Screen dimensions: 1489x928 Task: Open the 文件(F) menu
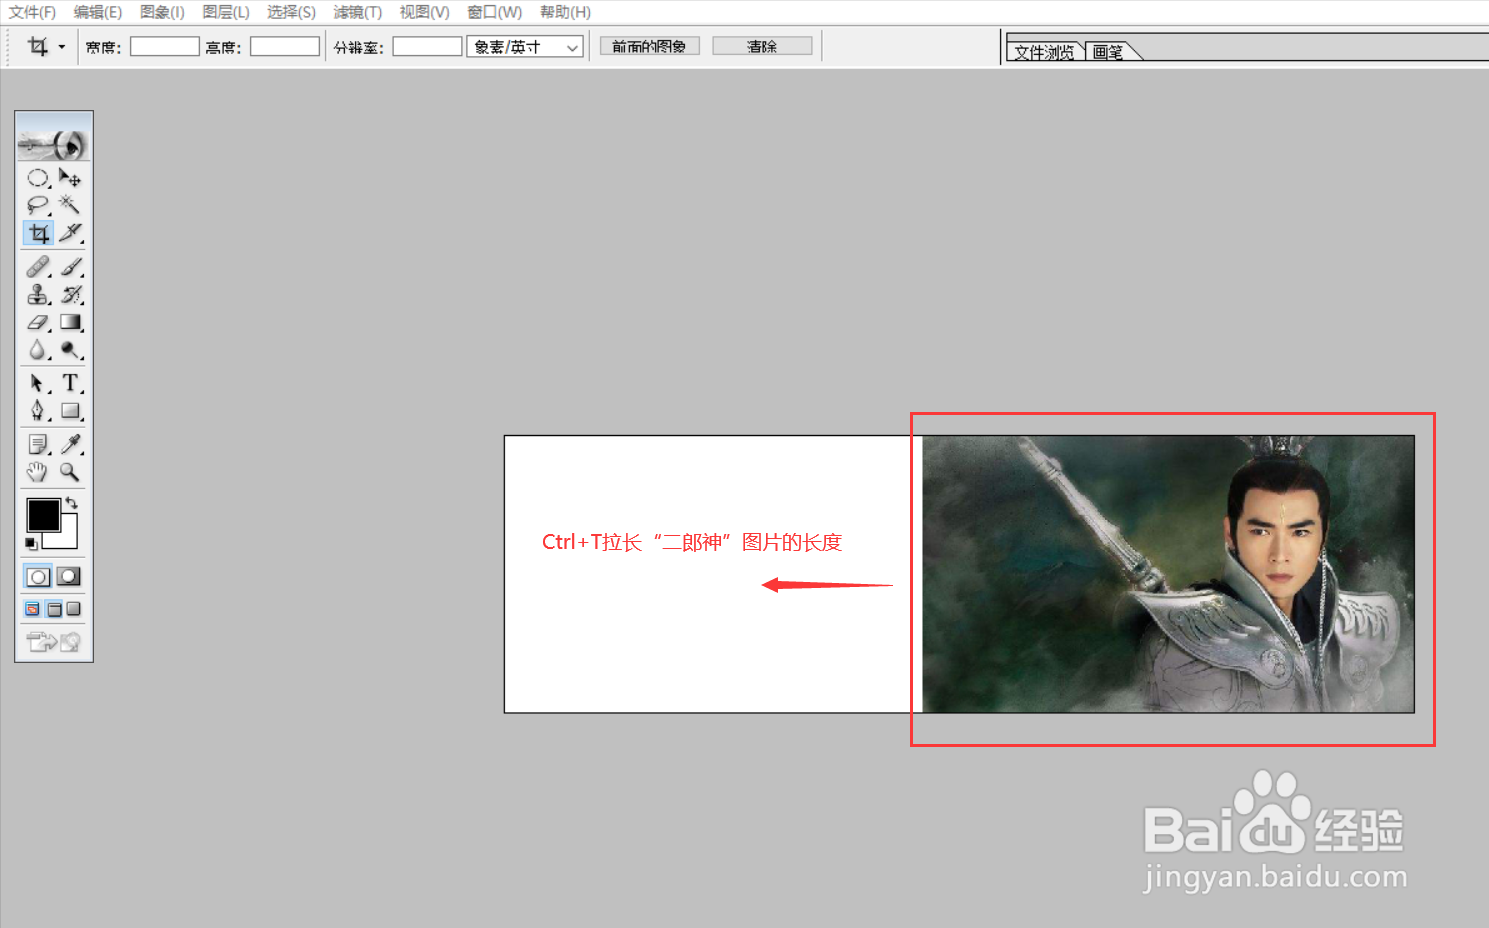coord(32,12)
